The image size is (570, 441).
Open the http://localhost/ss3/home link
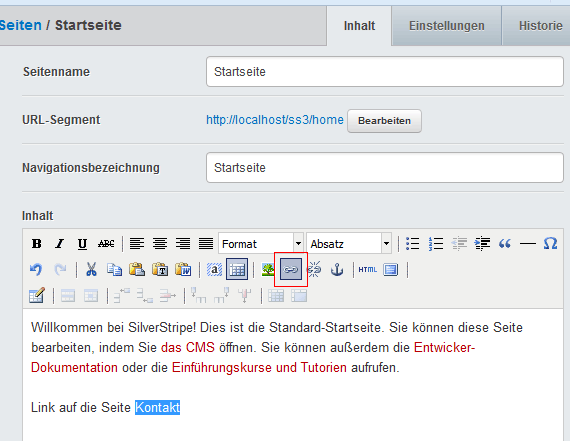coord(275,120)
